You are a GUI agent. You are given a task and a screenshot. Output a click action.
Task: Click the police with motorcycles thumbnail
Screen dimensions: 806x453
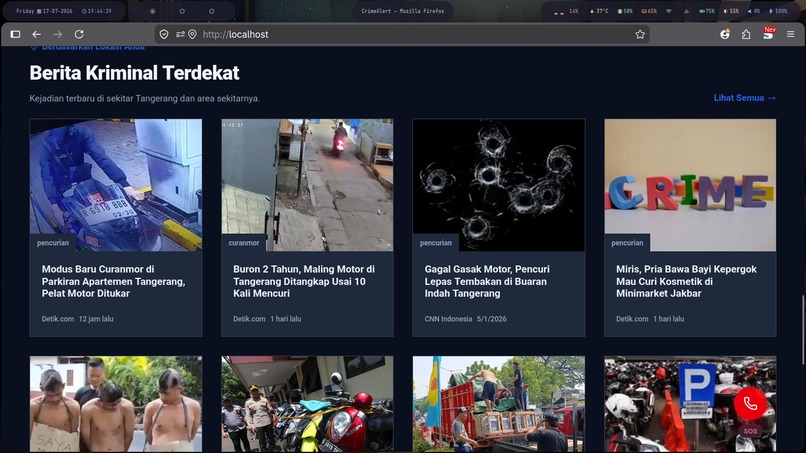pyautogui.click(x=307, y=404)
